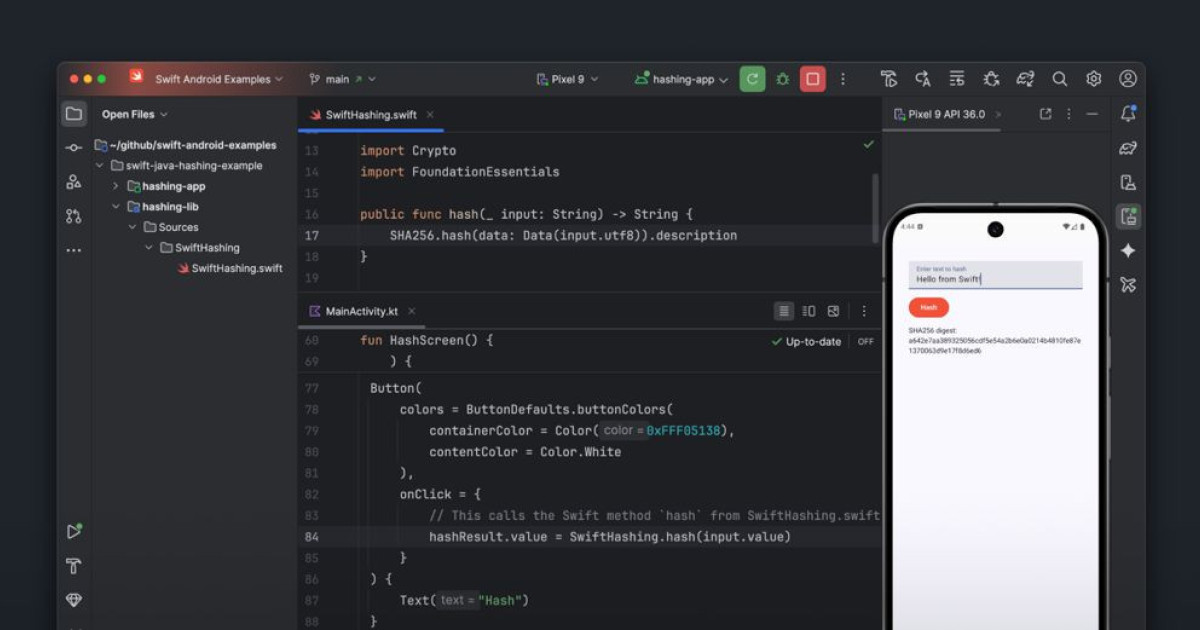Toggle the OFF interactive preview indicator
Image resolution: width=1200 pixels, height=630 pixels.
tap(865, 342)
